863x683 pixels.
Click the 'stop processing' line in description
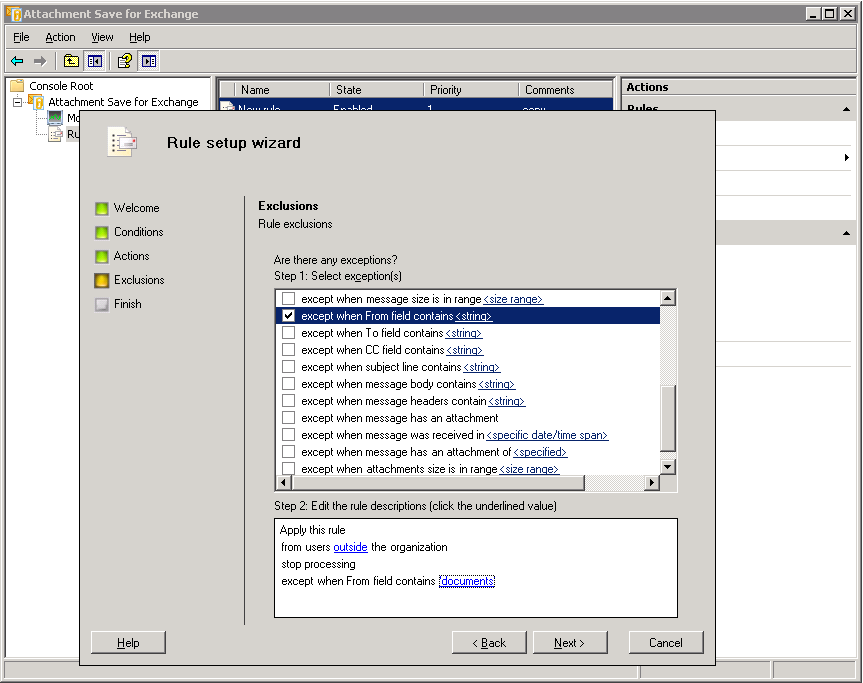[318, 564]
